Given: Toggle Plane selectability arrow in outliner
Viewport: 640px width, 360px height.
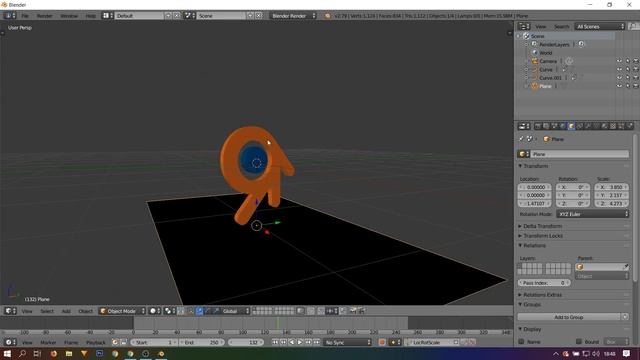Looking at the screenshot, I should point(628,86).
